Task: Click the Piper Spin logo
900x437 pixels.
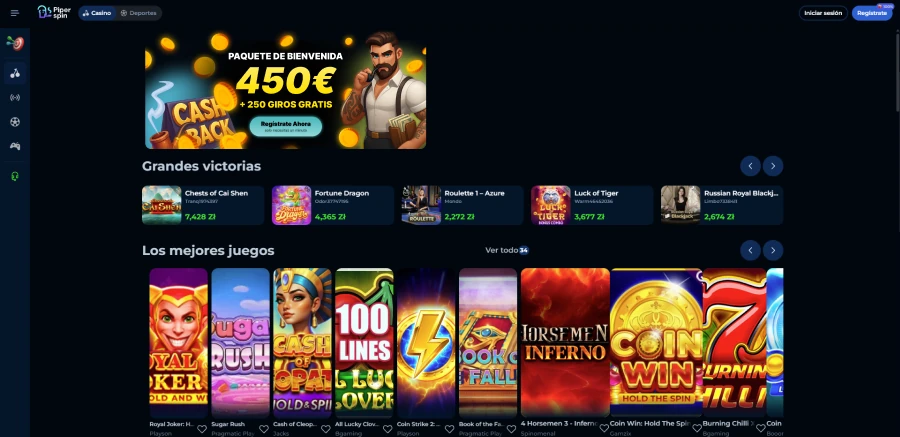Action: tap(54, 12)
